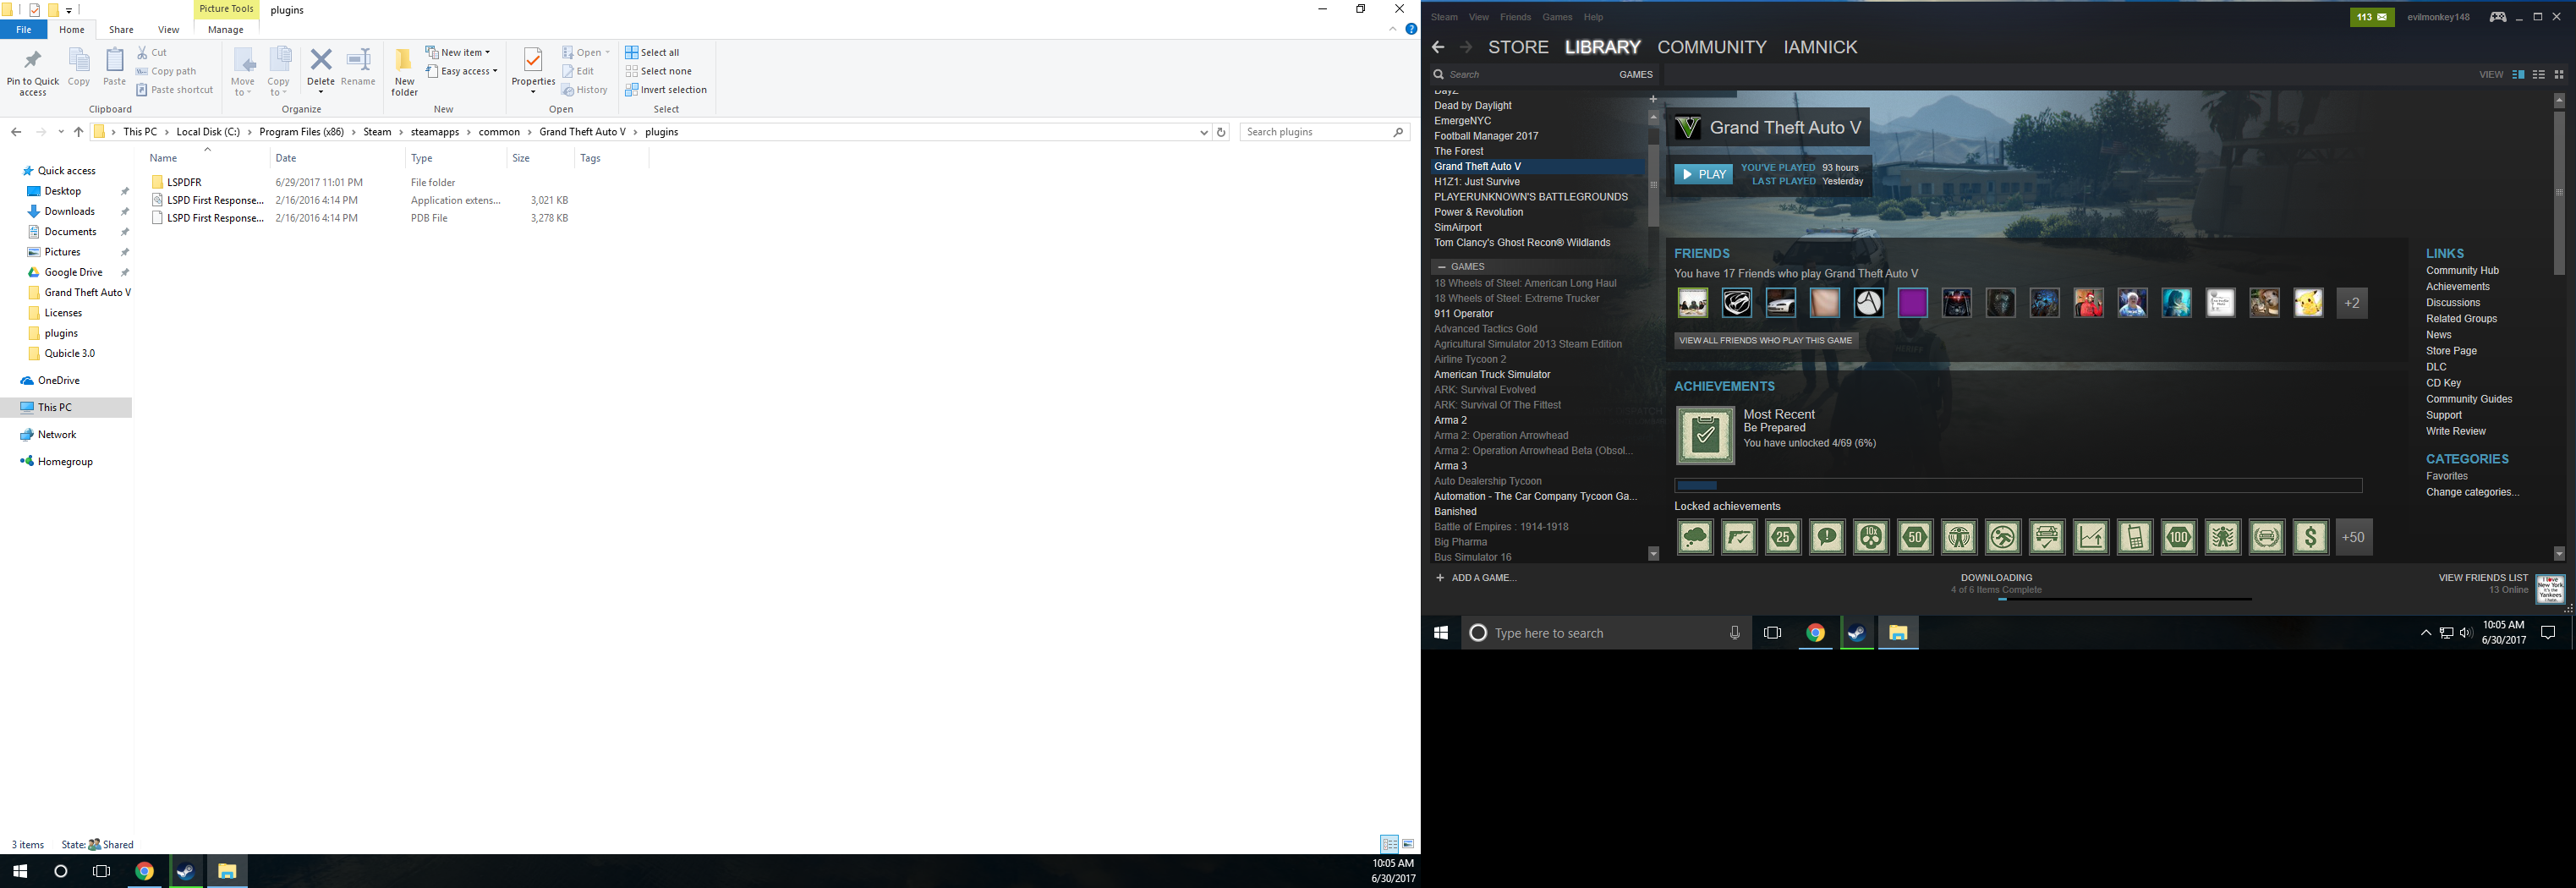Select the LSPDFR folder

click(x=184, y=182)
